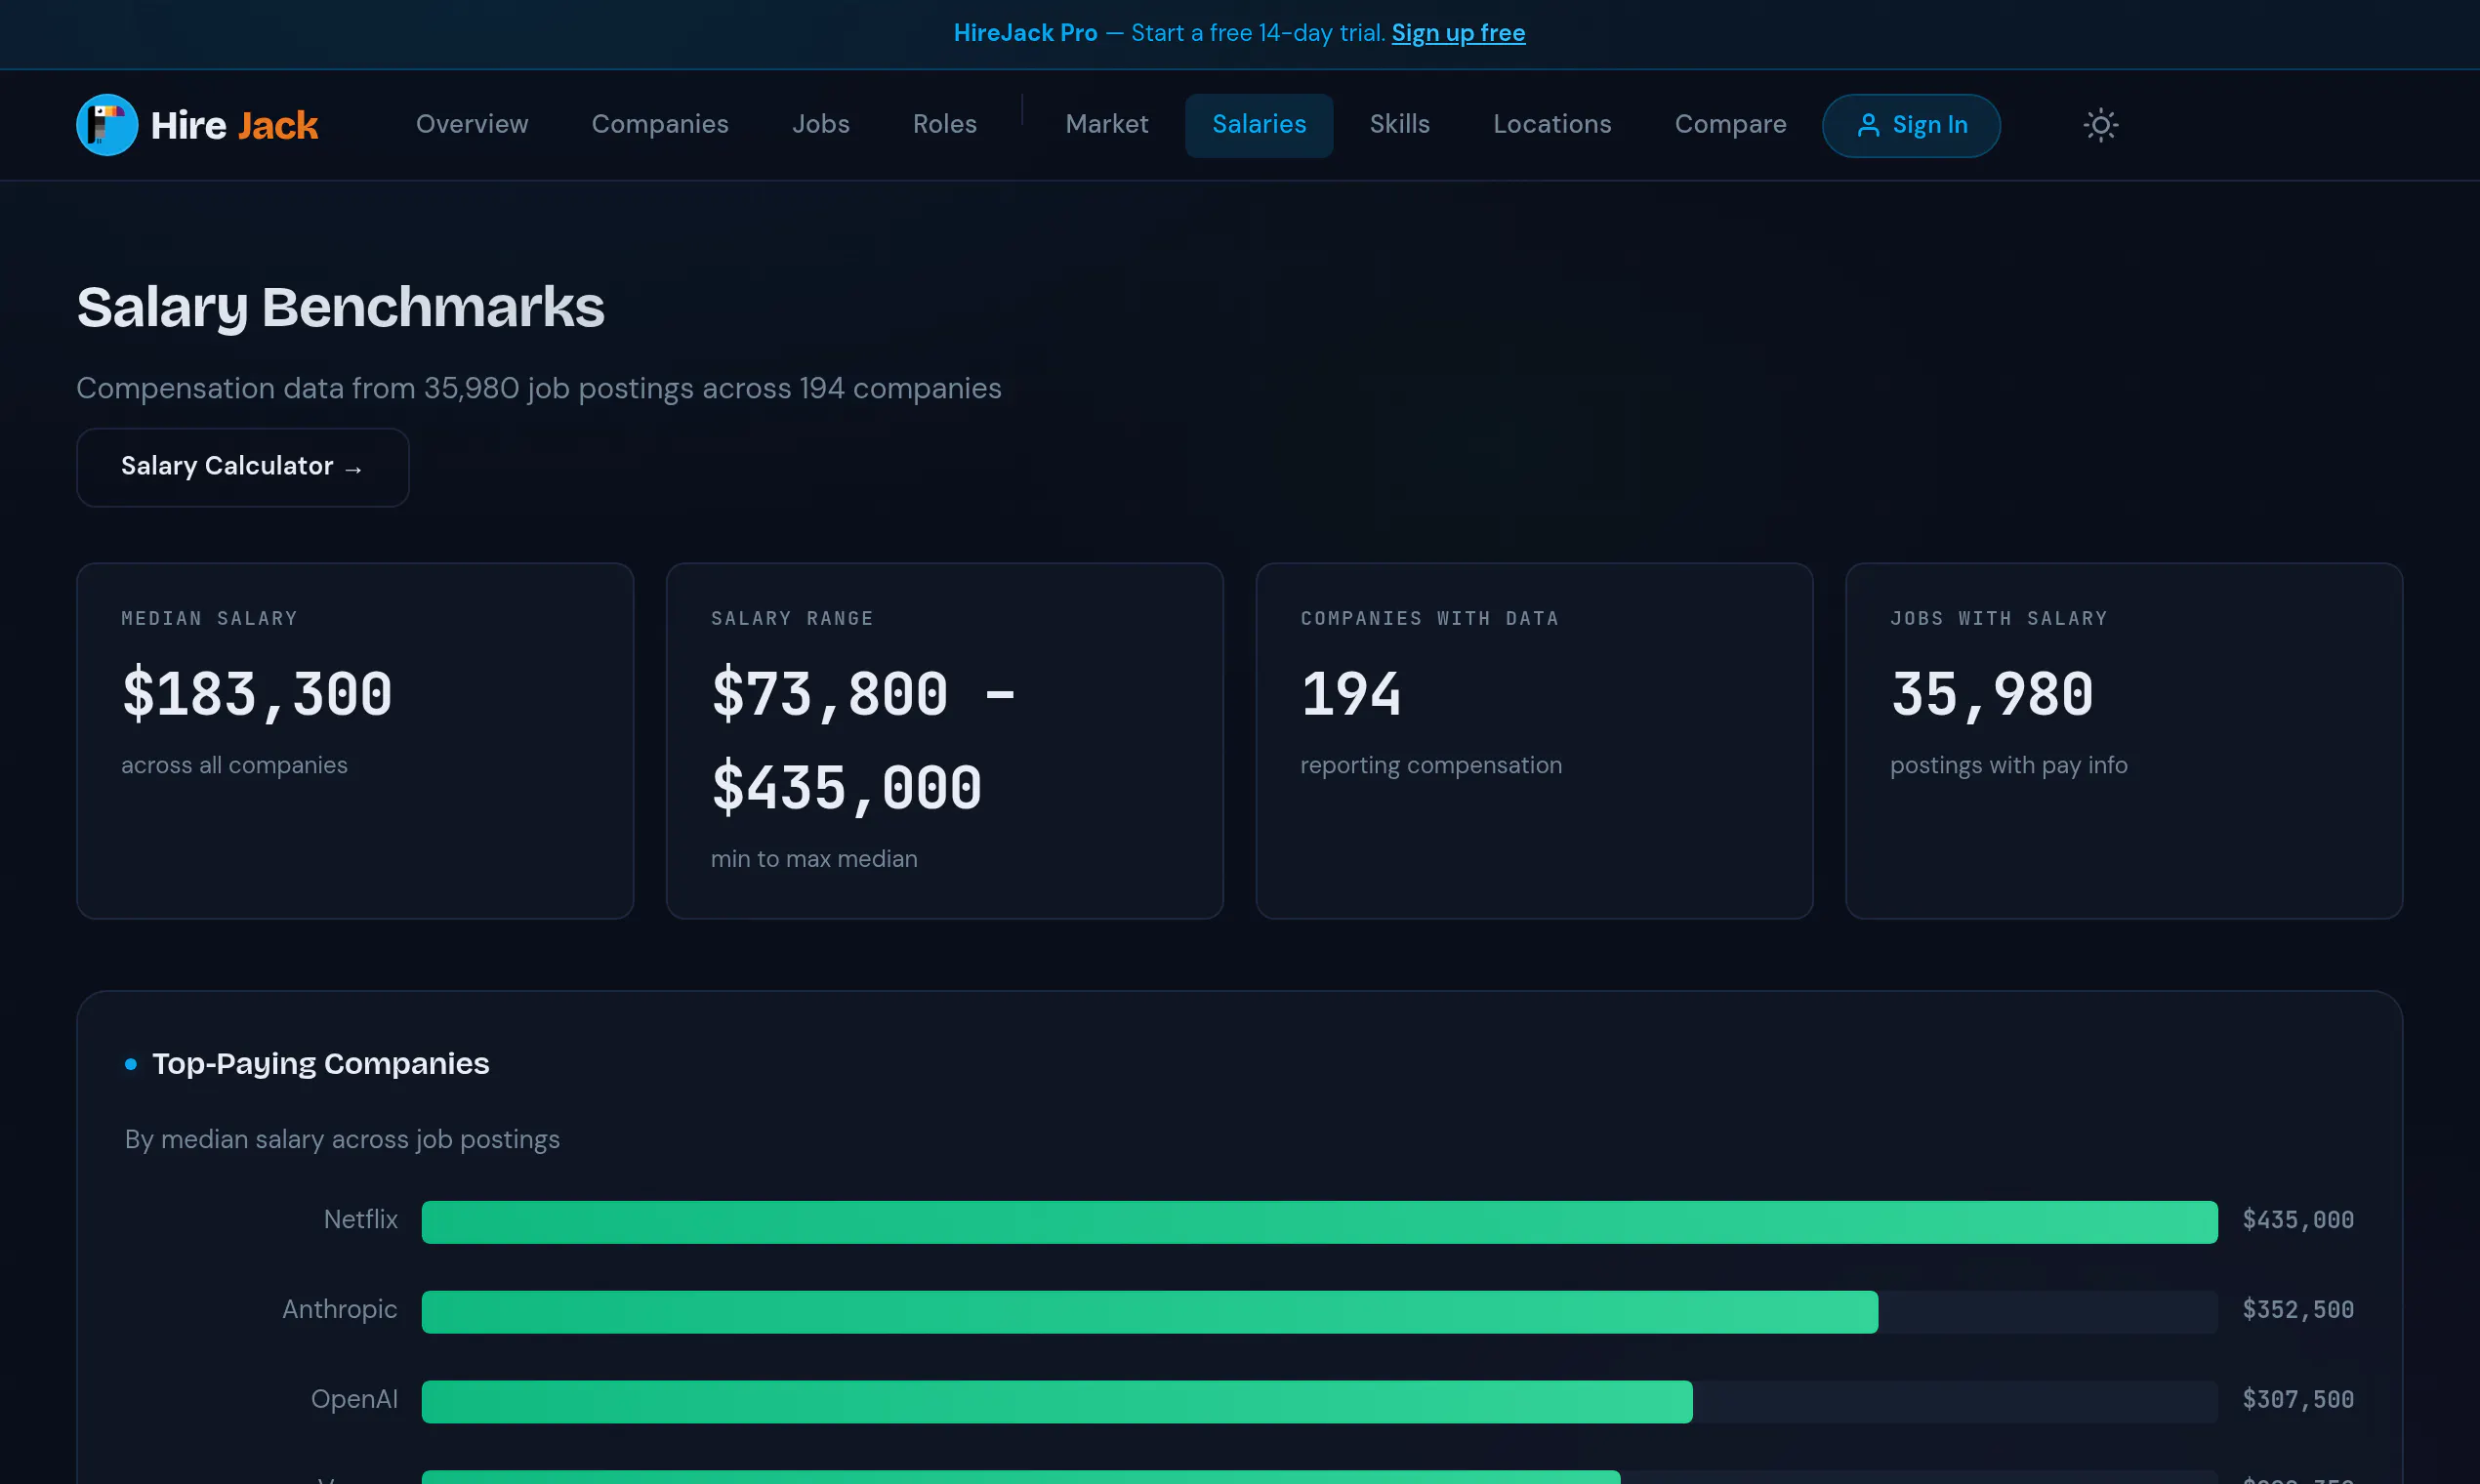The image size is (2480, 1484).
Task: Click the Companies With Data card
Action: (x=1534, y=741)
